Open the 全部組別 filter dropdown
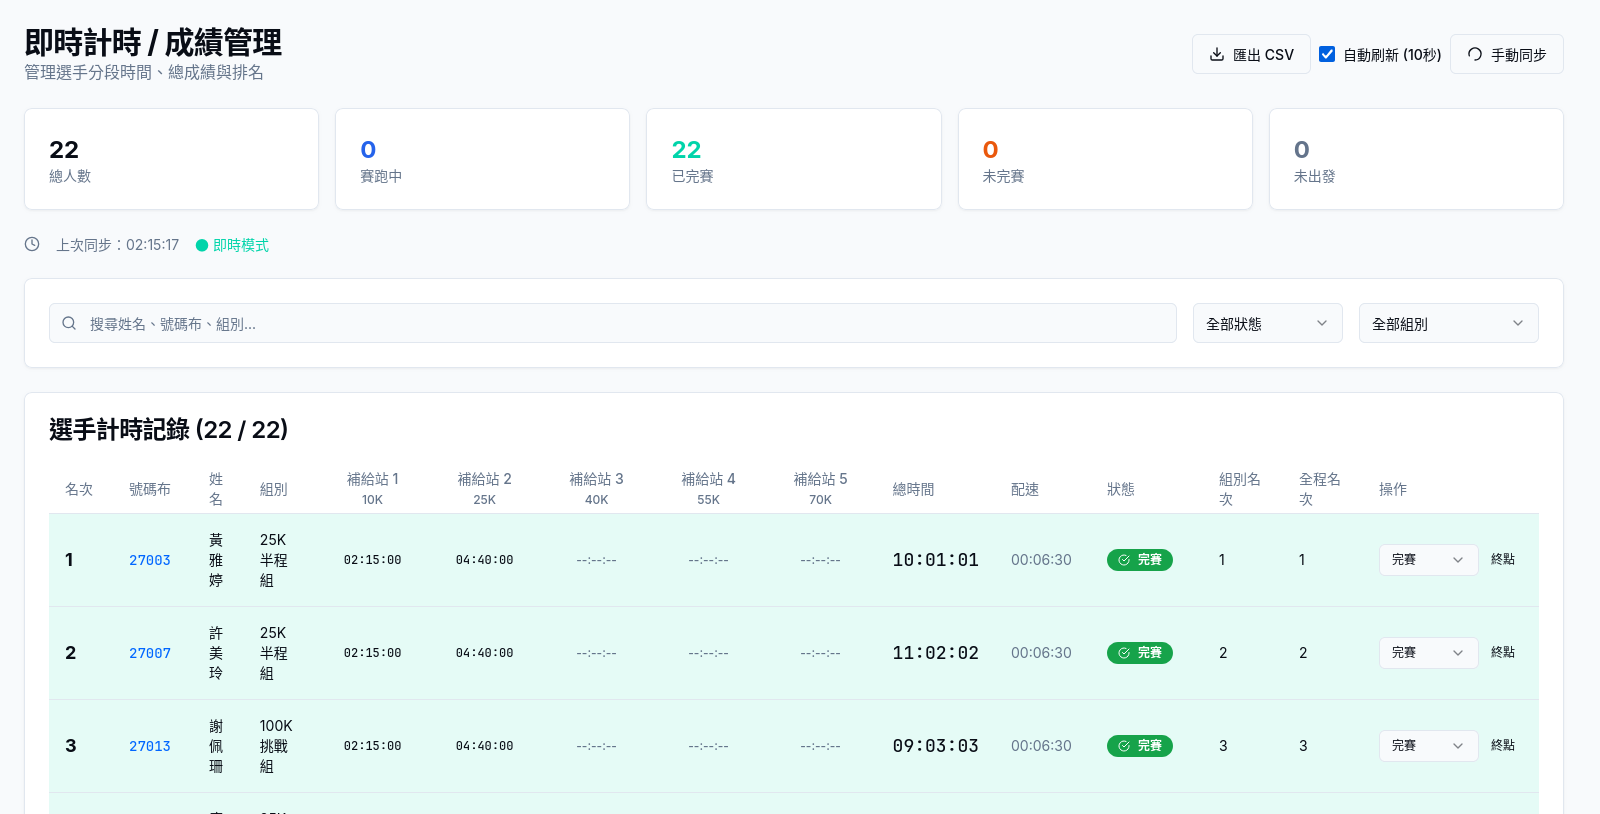This screenshot has width=1600, height=814. (x=1449, y=323)
